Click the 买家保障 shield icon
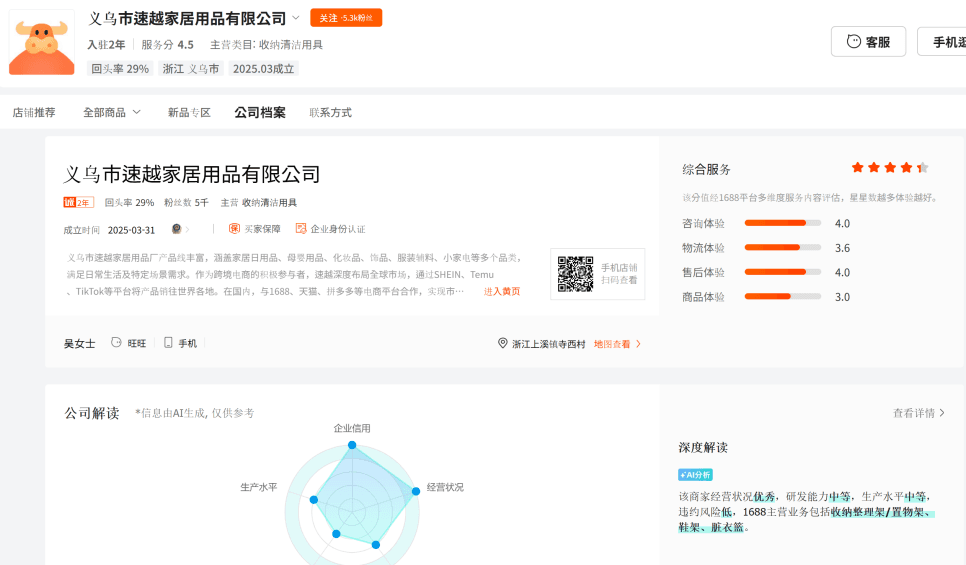 [234, 229]
